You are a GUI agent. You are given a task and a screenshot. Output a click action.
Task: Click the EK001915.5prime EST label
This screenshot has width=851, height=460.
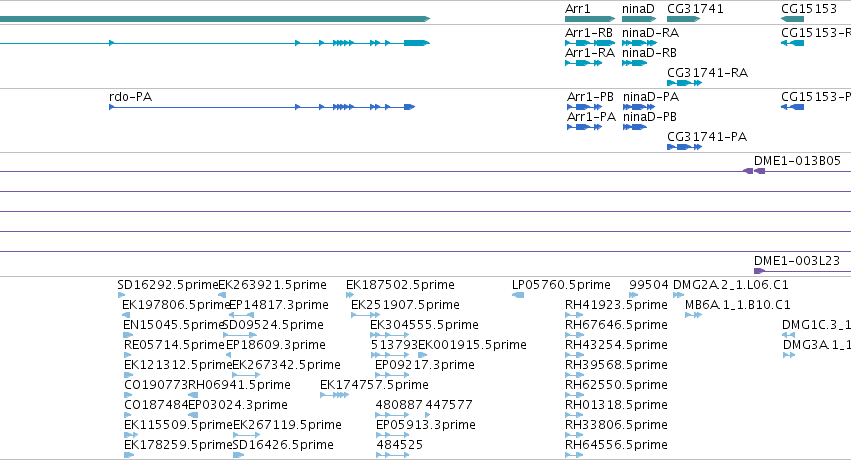tap(472, 345)
